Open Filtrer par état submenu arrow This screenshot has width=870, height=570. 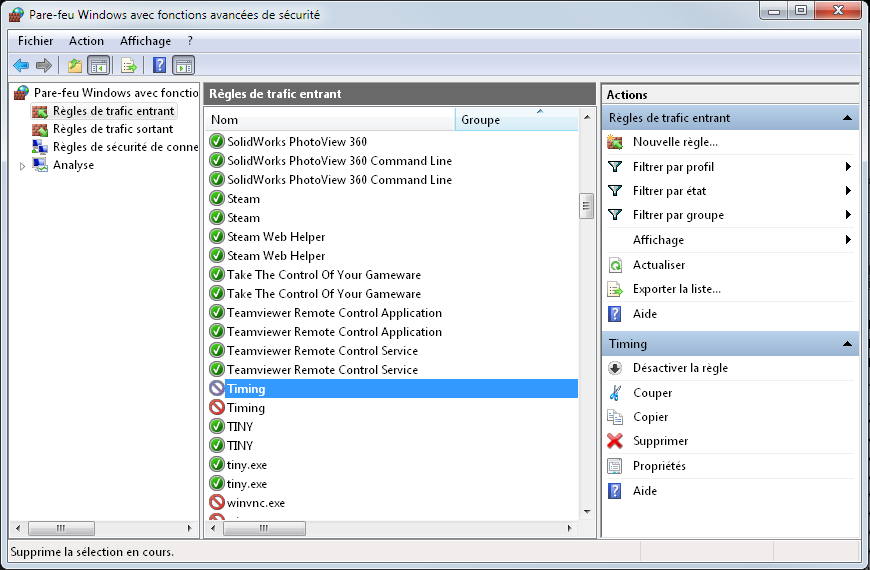848,191
